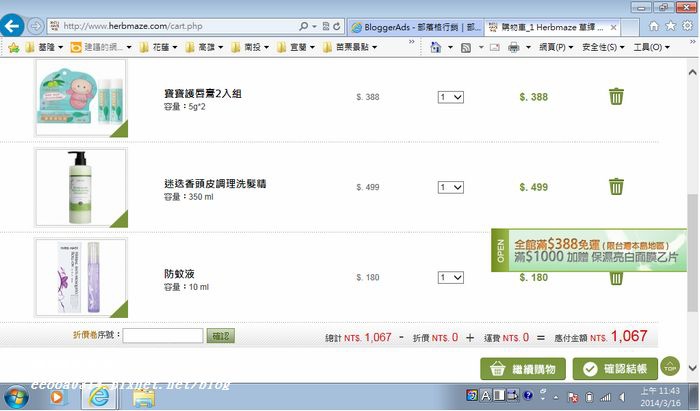Click the compatibility view icon in address bar
700x411 pixels.
coord(326,26)
